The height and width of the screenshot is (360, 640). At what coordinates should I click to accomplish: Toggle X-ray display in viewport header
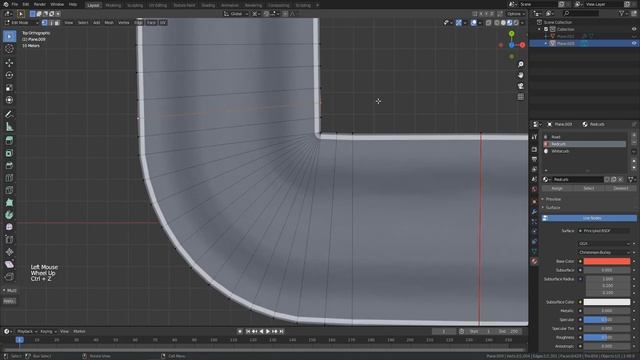point(489,23)
